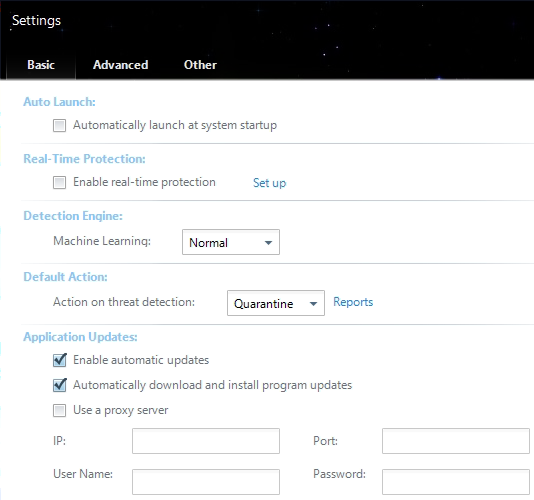Expand the threat detection action dropdown
534x500 pixels.
[276, 303]
